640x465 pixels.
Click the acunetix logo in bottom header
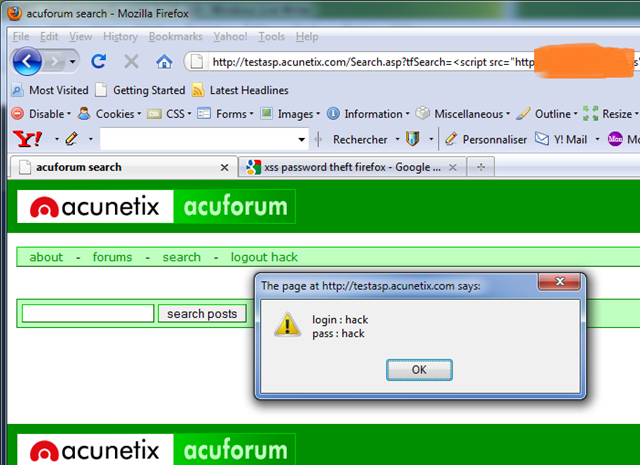[95, 449]
